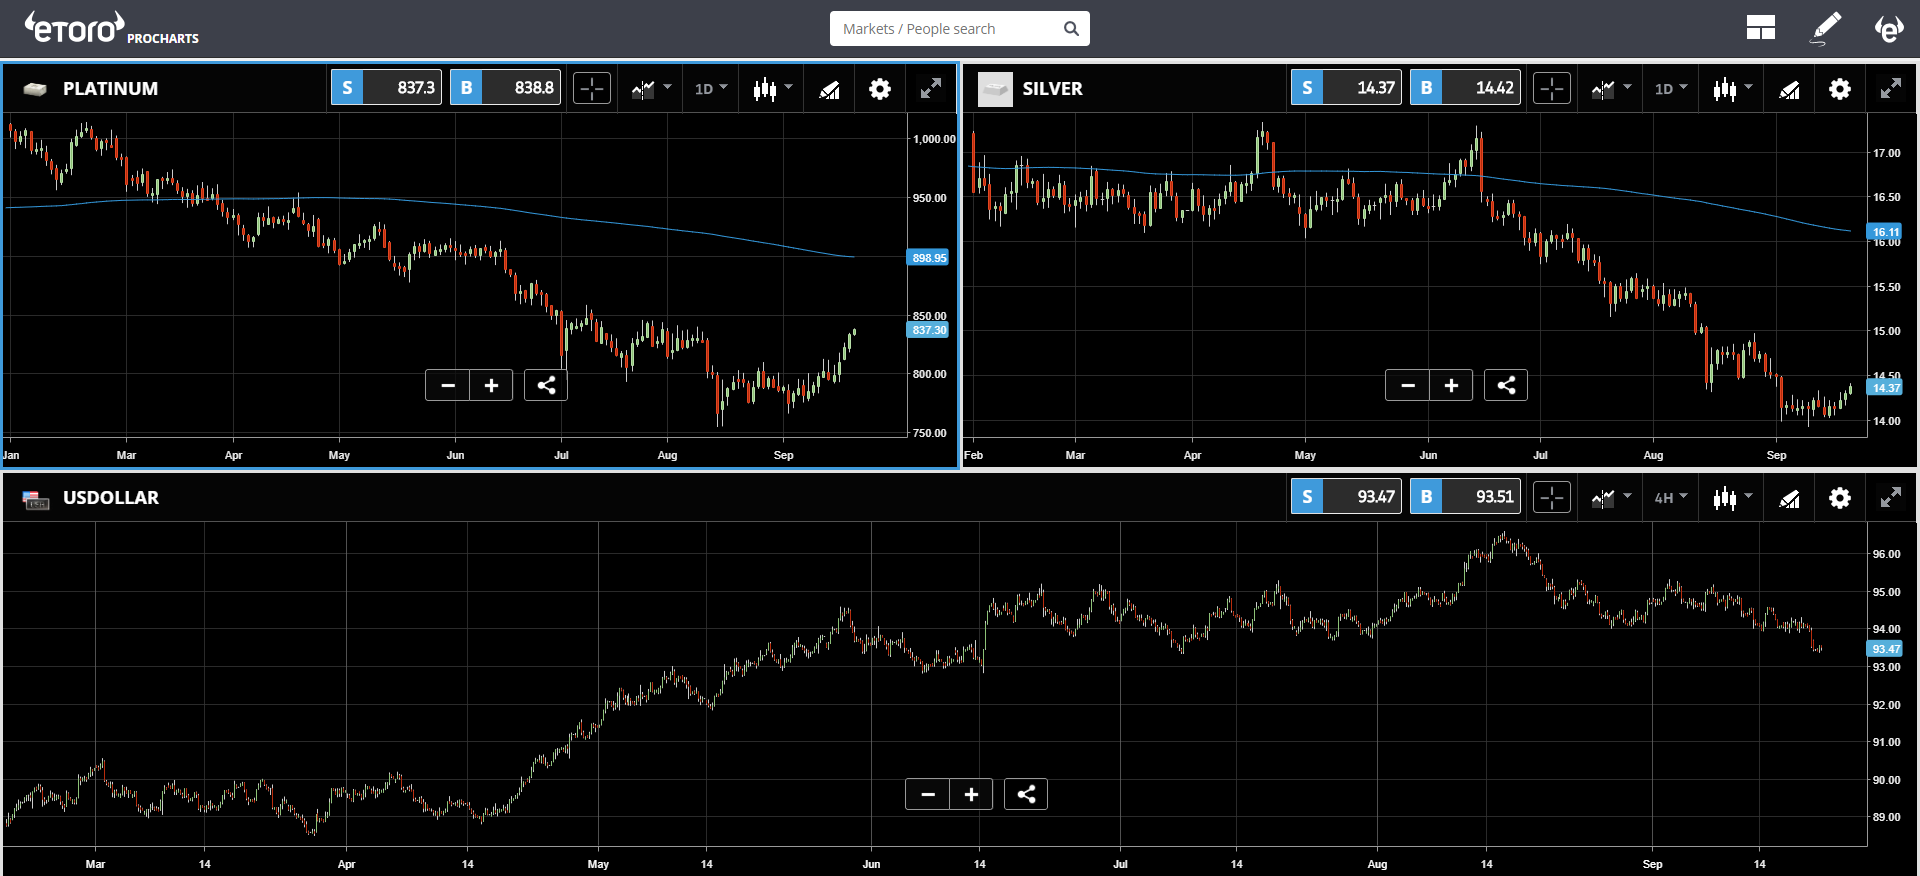Open the layout grid selector icon
The image size is (1920, 876).
[x=1760, y=28]
